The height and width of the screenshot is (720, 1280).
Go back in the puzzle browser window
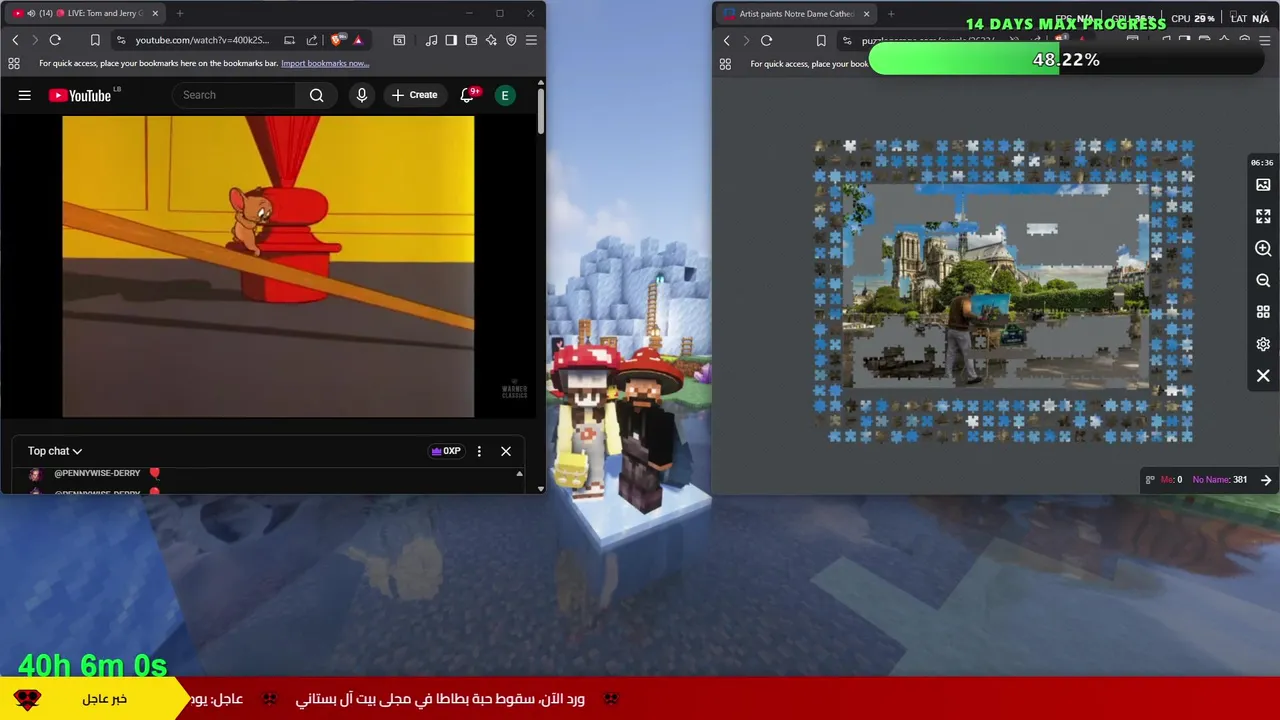(727, 41)
